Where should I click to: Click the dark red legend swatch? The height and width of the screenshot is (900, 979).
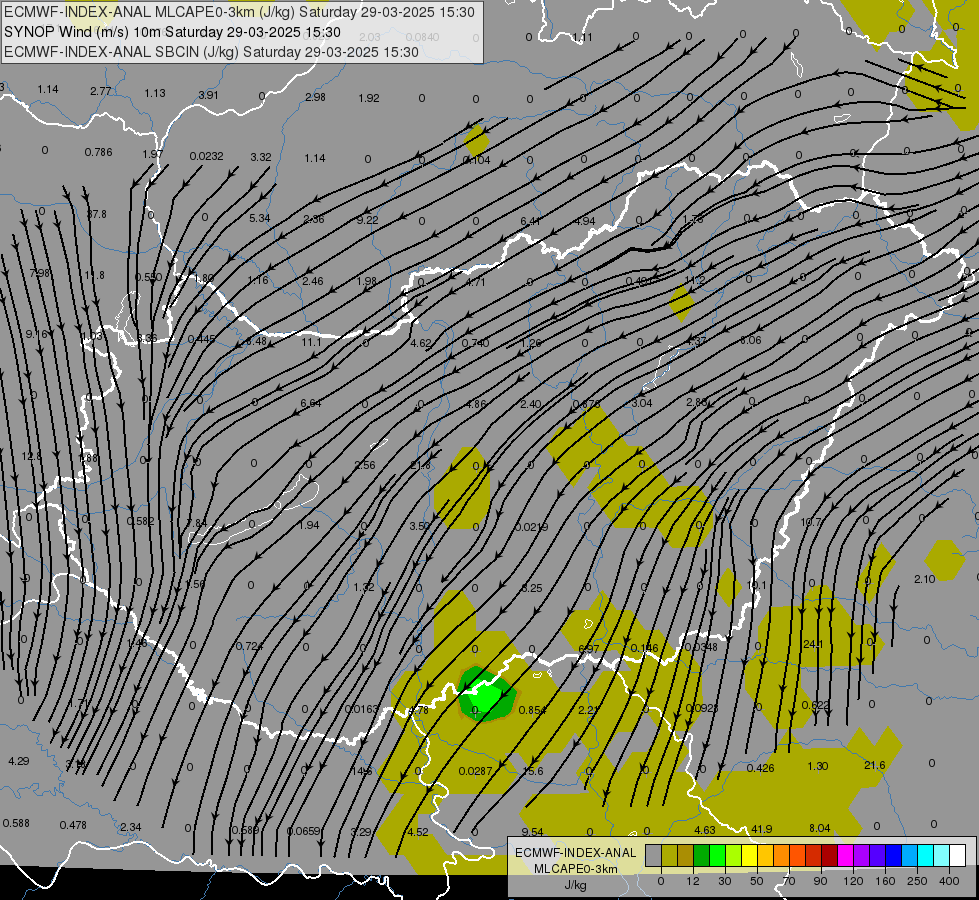click(830, 856)
